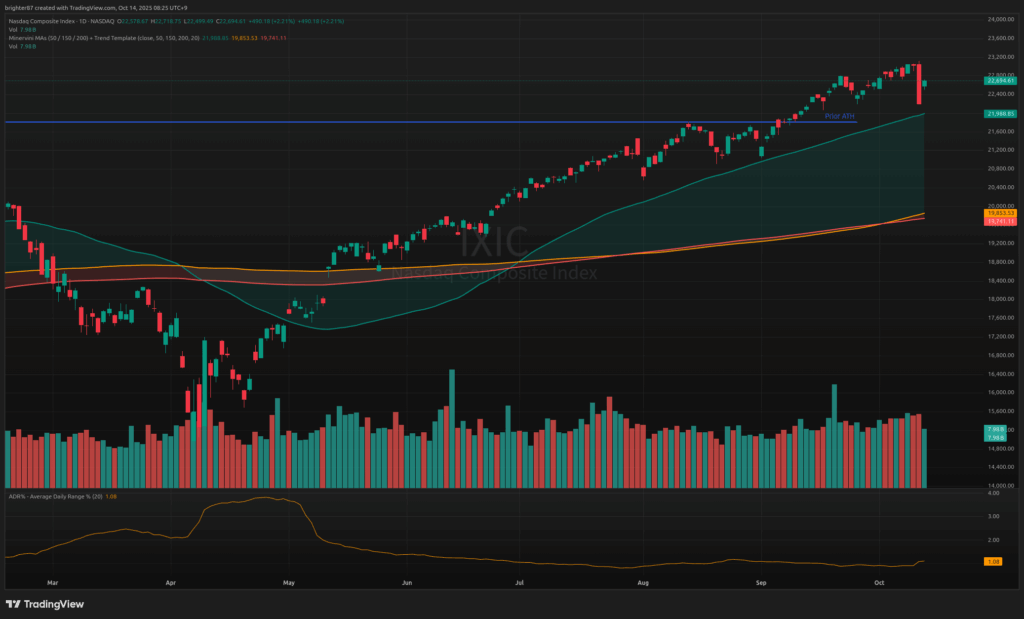
Task: Click the Jul marker on the time axis
Action: (x=520, y=581)
